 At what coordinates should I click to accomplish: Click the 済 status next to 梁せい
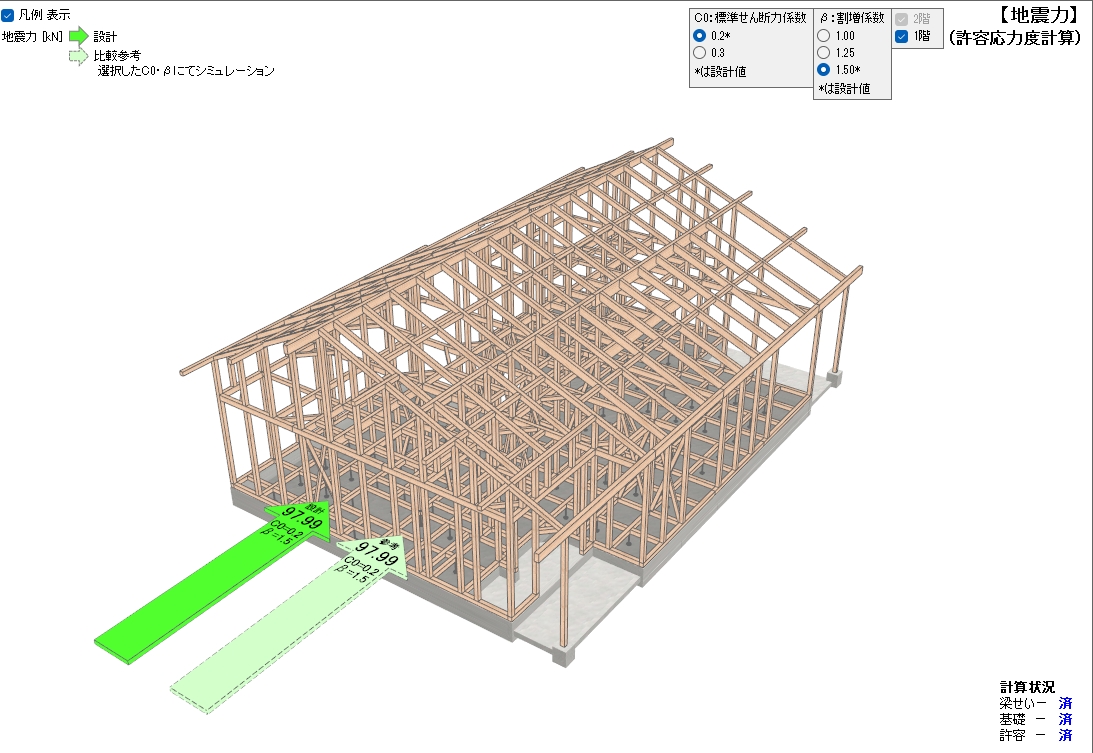coord(1065,703)
